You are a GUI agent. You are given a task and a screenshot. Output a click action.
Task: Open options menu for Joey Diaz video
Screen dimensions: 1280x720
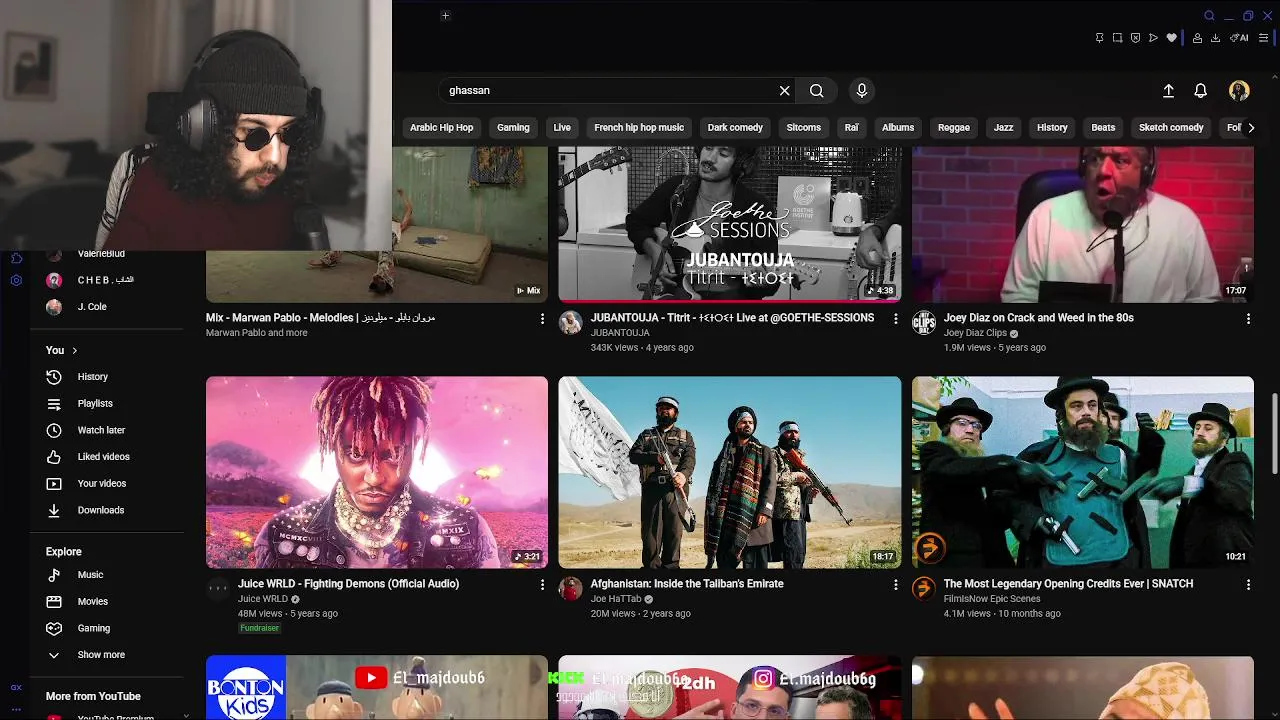click(x=1248, y=318)
